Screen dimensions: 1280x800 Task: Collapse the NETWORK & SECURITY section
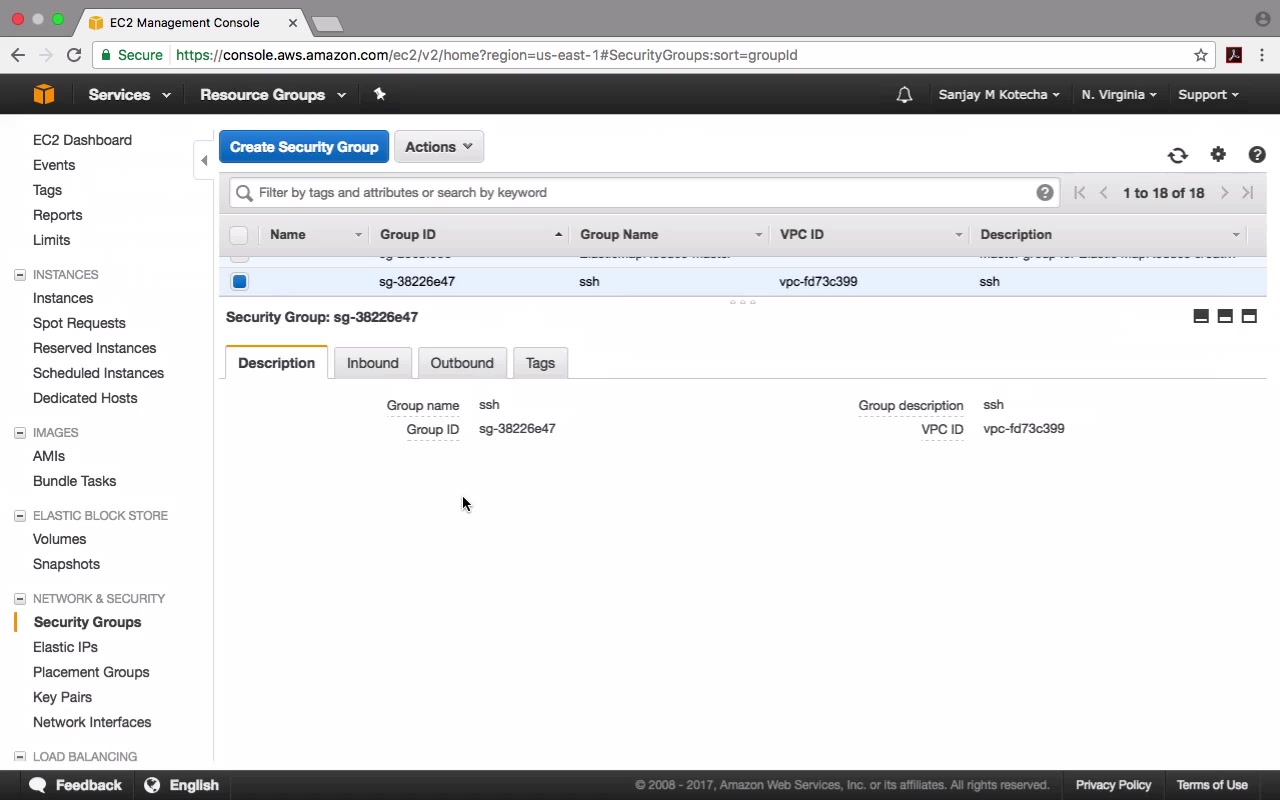19,599
